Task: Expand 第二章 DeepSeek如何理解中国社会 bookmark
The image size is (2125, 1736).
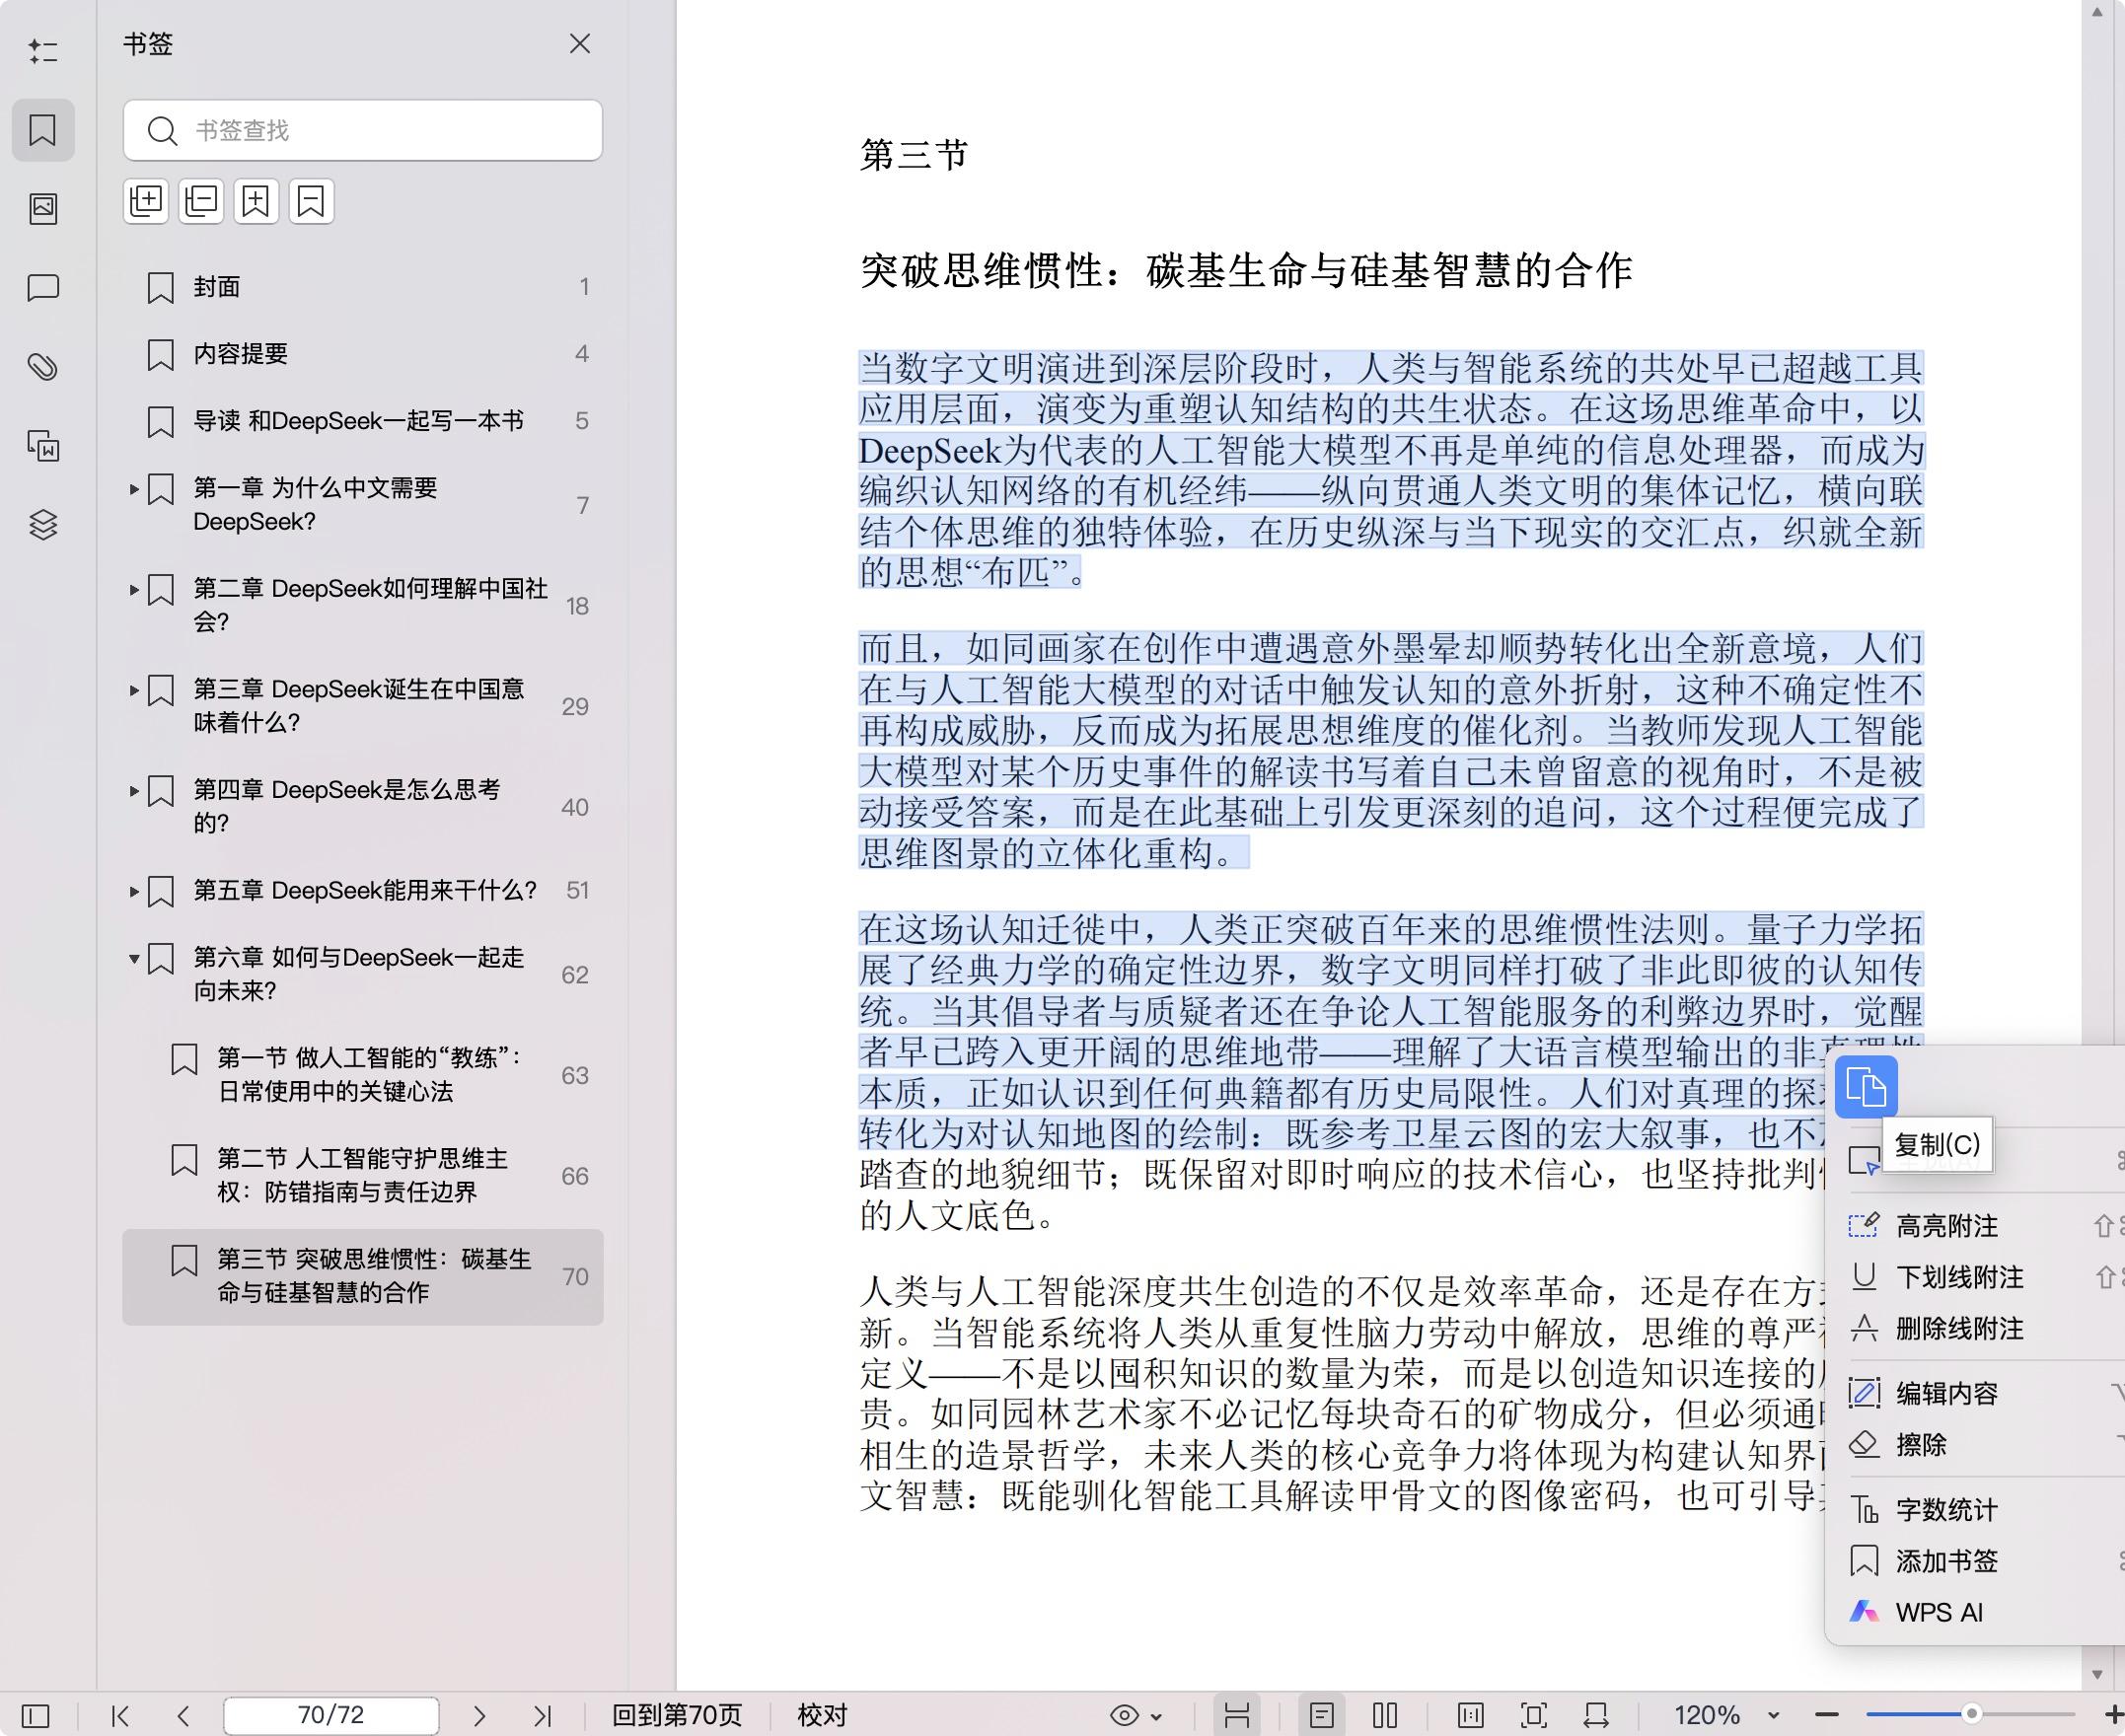Action: 134,590
